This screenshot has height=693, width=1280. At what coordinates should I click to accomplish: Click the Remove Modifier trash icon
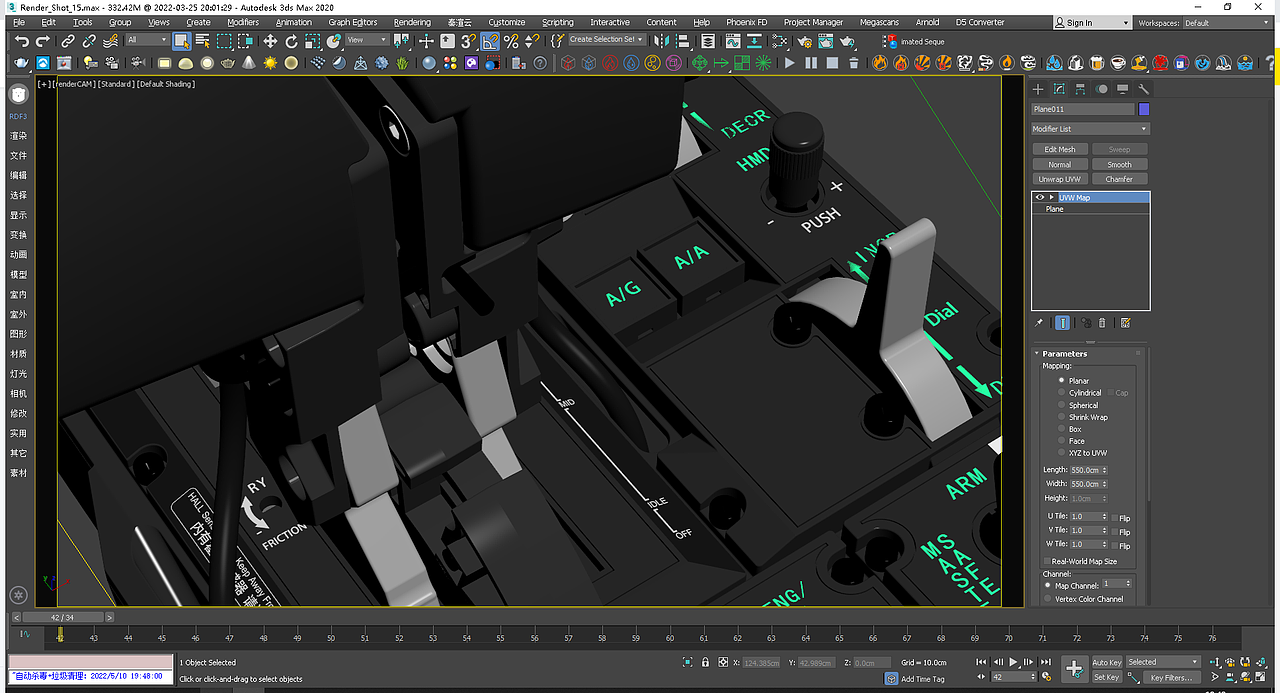click(1102, 323)
